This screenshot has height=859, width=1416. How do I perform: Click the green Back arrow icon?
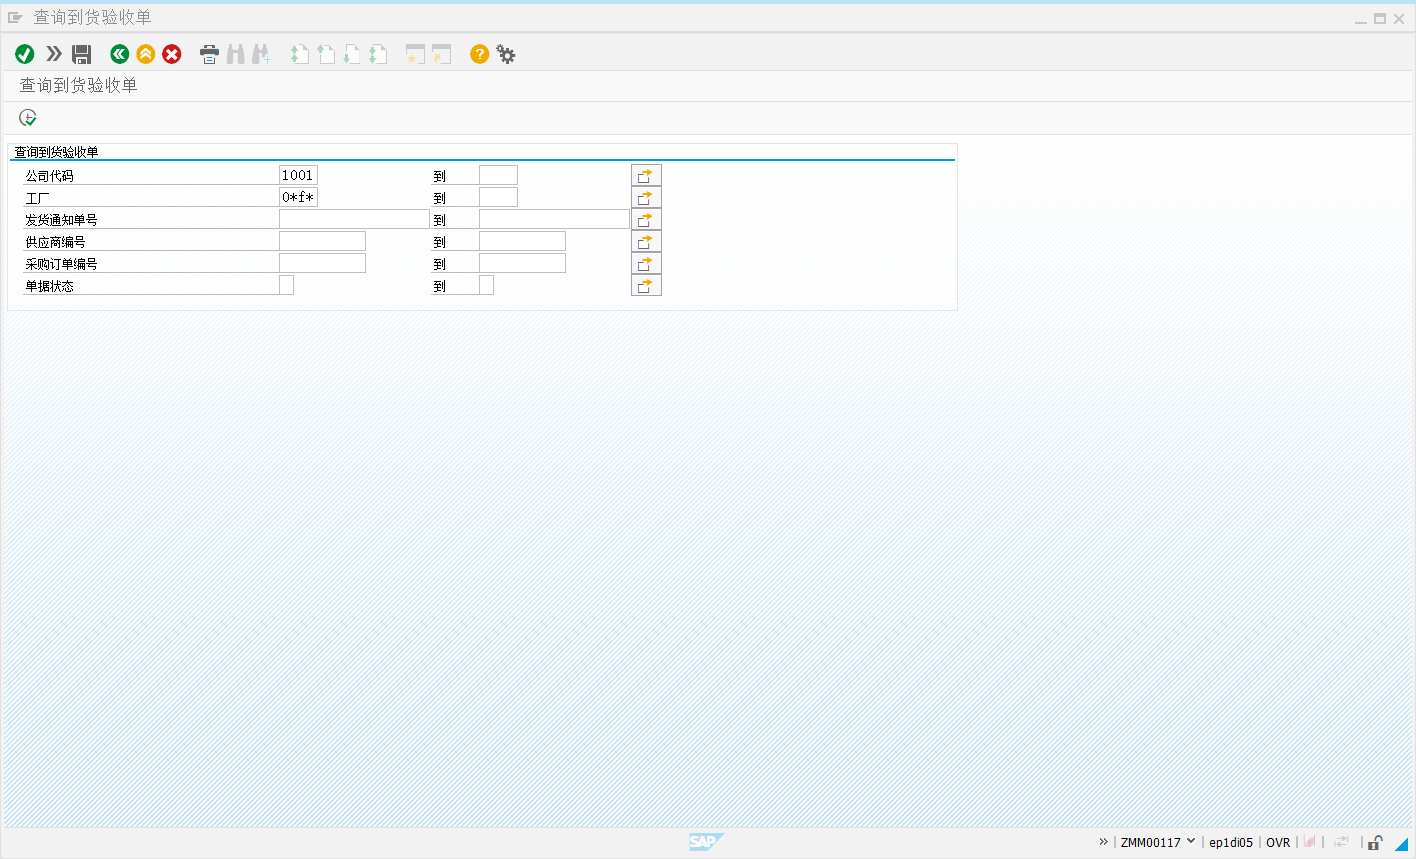[120, 54]
